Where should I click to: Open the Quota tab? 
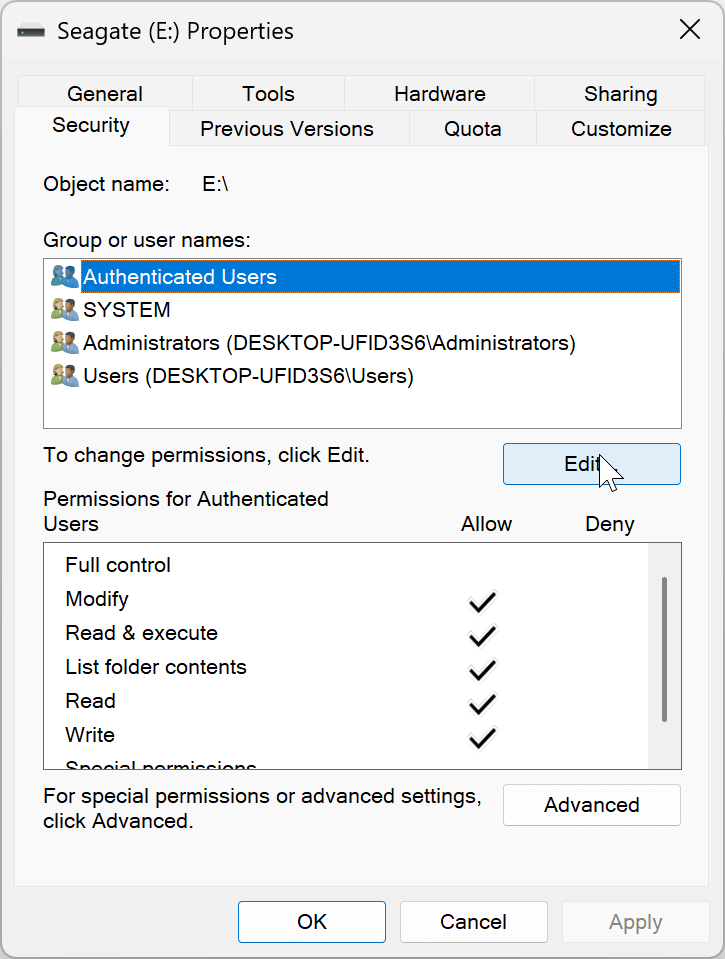[472, 128]
